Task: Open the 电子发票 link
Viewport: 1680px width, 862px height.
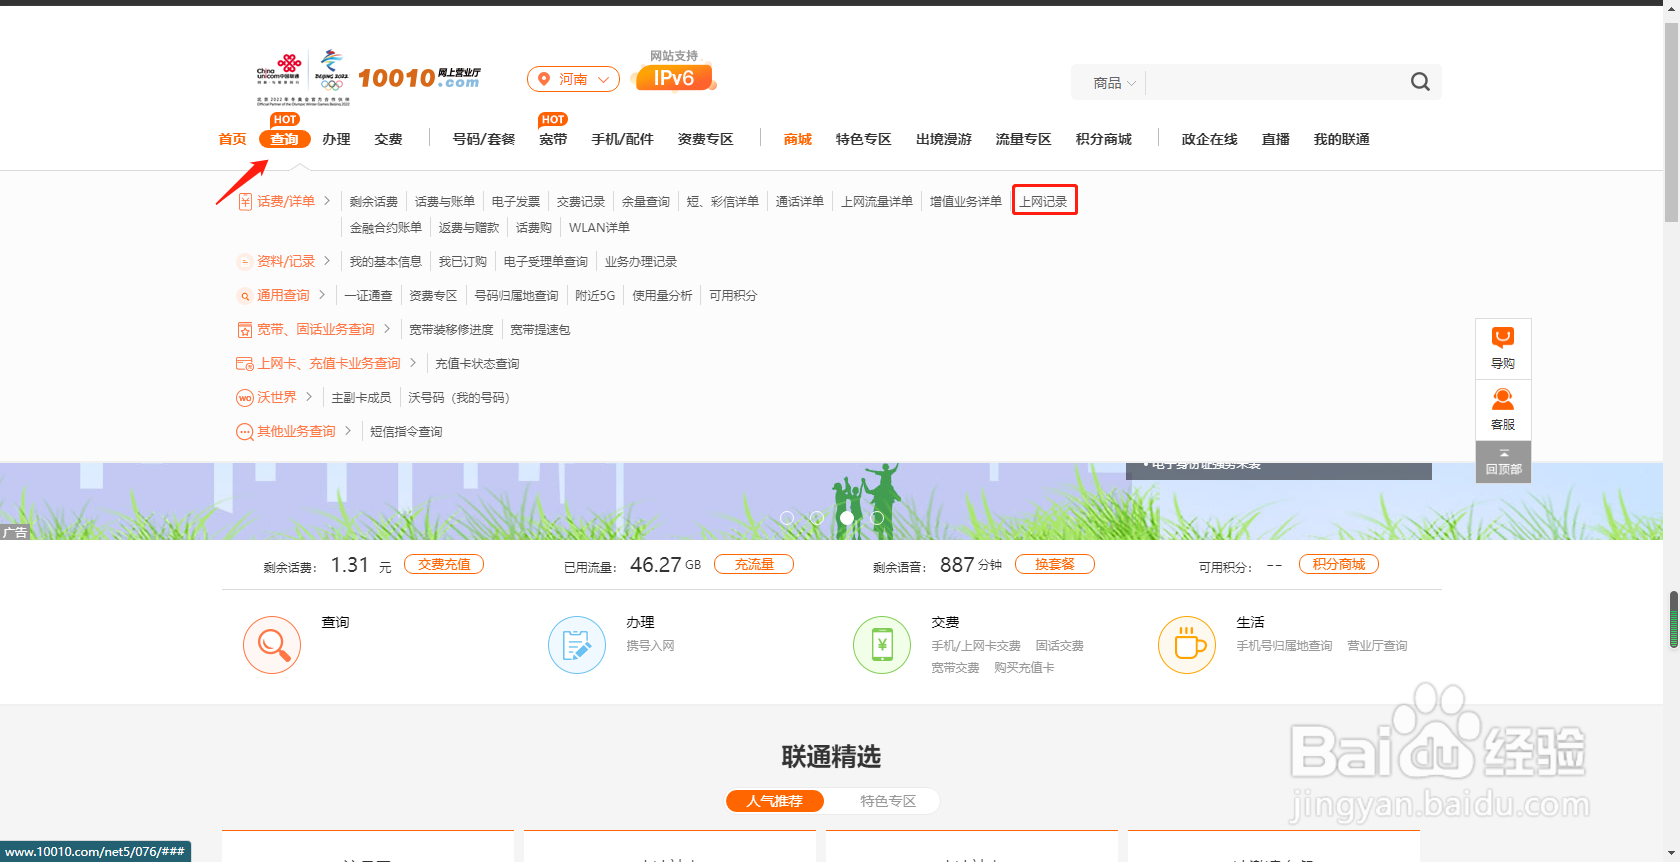Action: [516, 201]
